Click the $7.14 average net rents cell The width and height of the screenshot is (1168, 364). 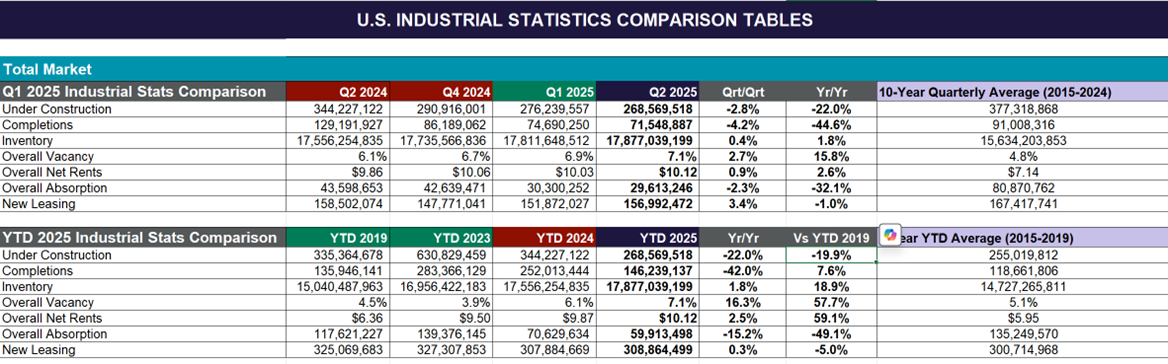(x=1022, y=172)
